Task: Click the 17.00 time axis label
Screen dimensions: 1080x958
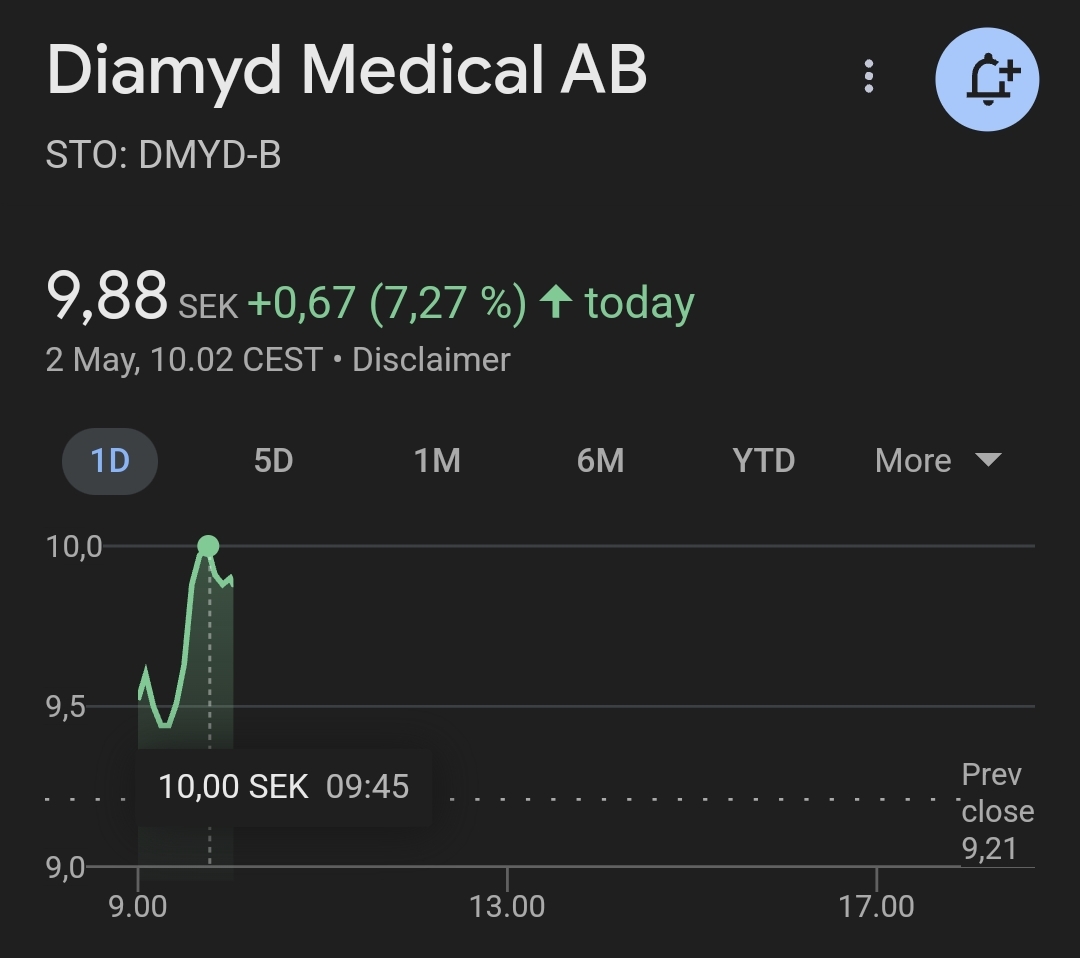Action: click(x=876, y=906)
